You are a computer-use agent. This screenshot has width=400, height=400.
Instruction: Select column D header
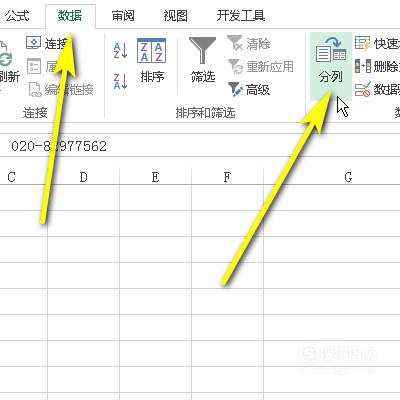click(83, 177)
